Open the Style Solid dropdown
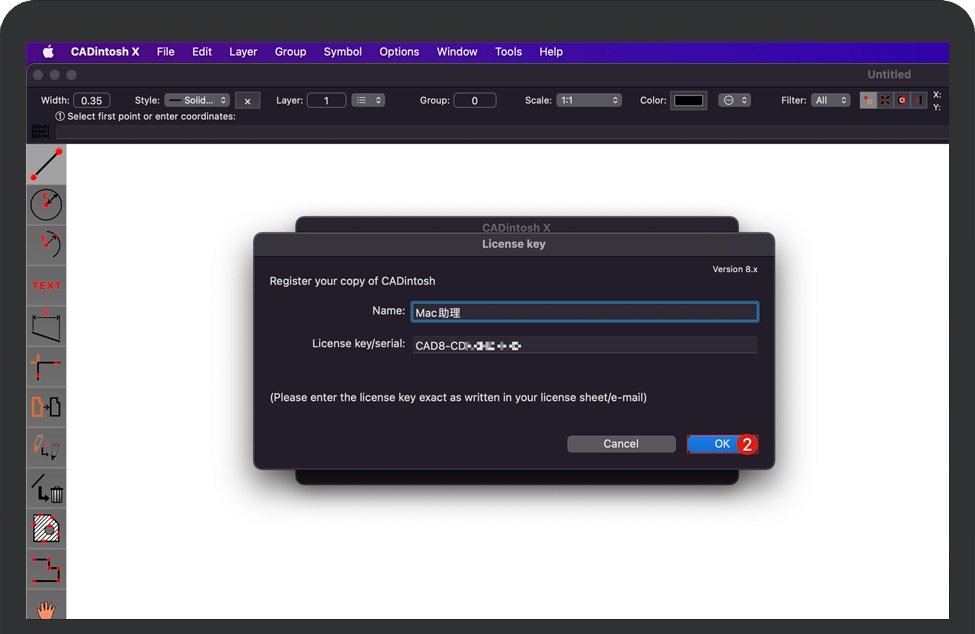This screenshot has width=975, height=634. [197, 100]
